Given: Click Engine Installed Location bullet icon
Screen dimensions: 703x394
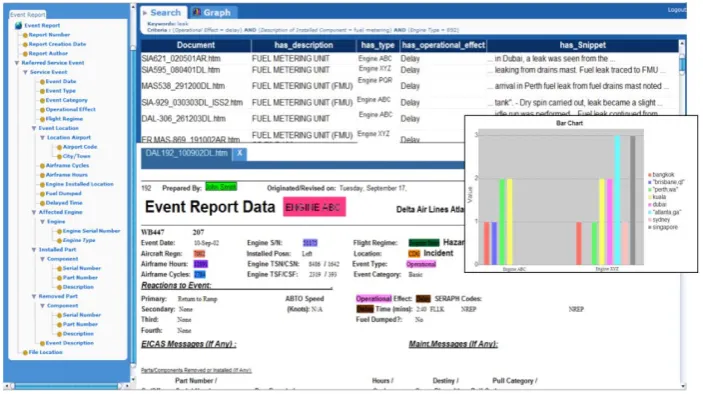Looking at the screenshot, I should click(x=42, y=185).
